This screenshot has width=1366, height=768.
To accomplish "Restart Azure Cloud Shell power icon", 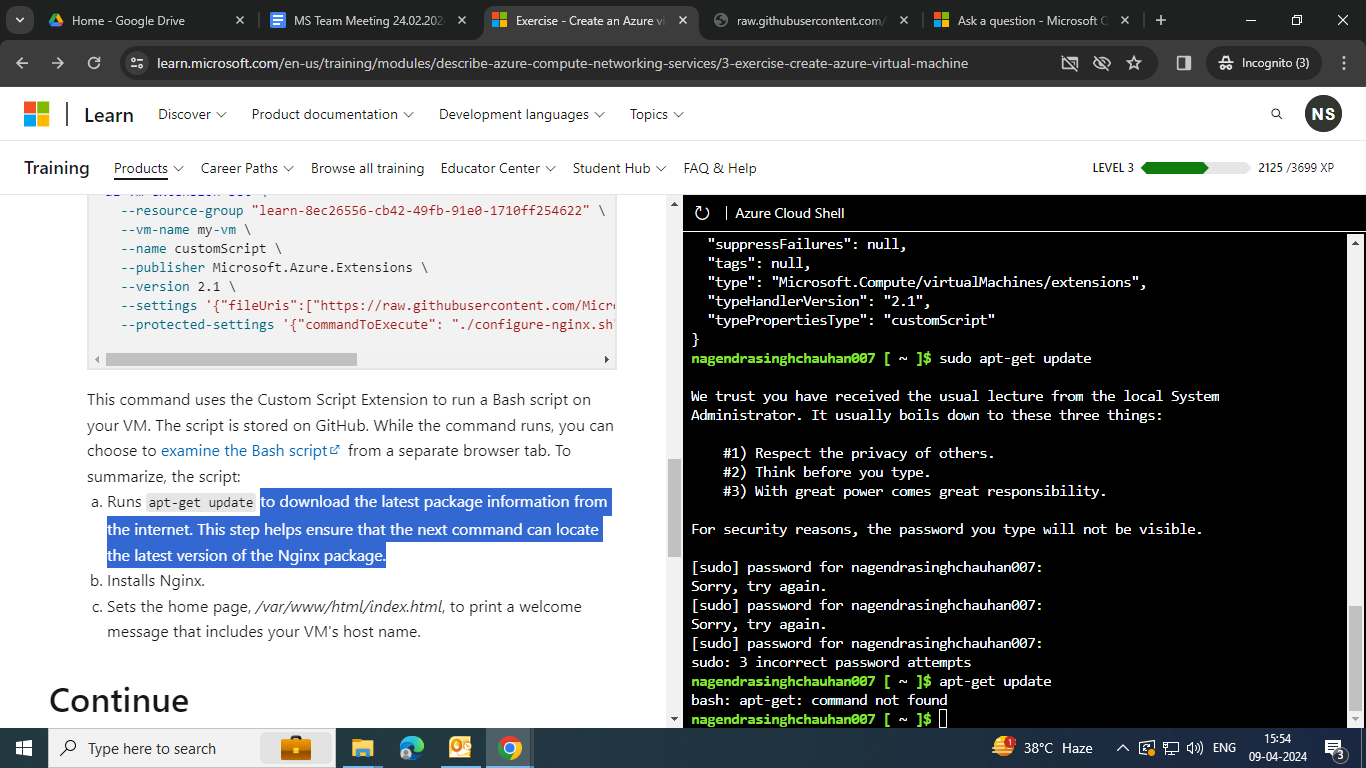I will (x=702, y=213).
